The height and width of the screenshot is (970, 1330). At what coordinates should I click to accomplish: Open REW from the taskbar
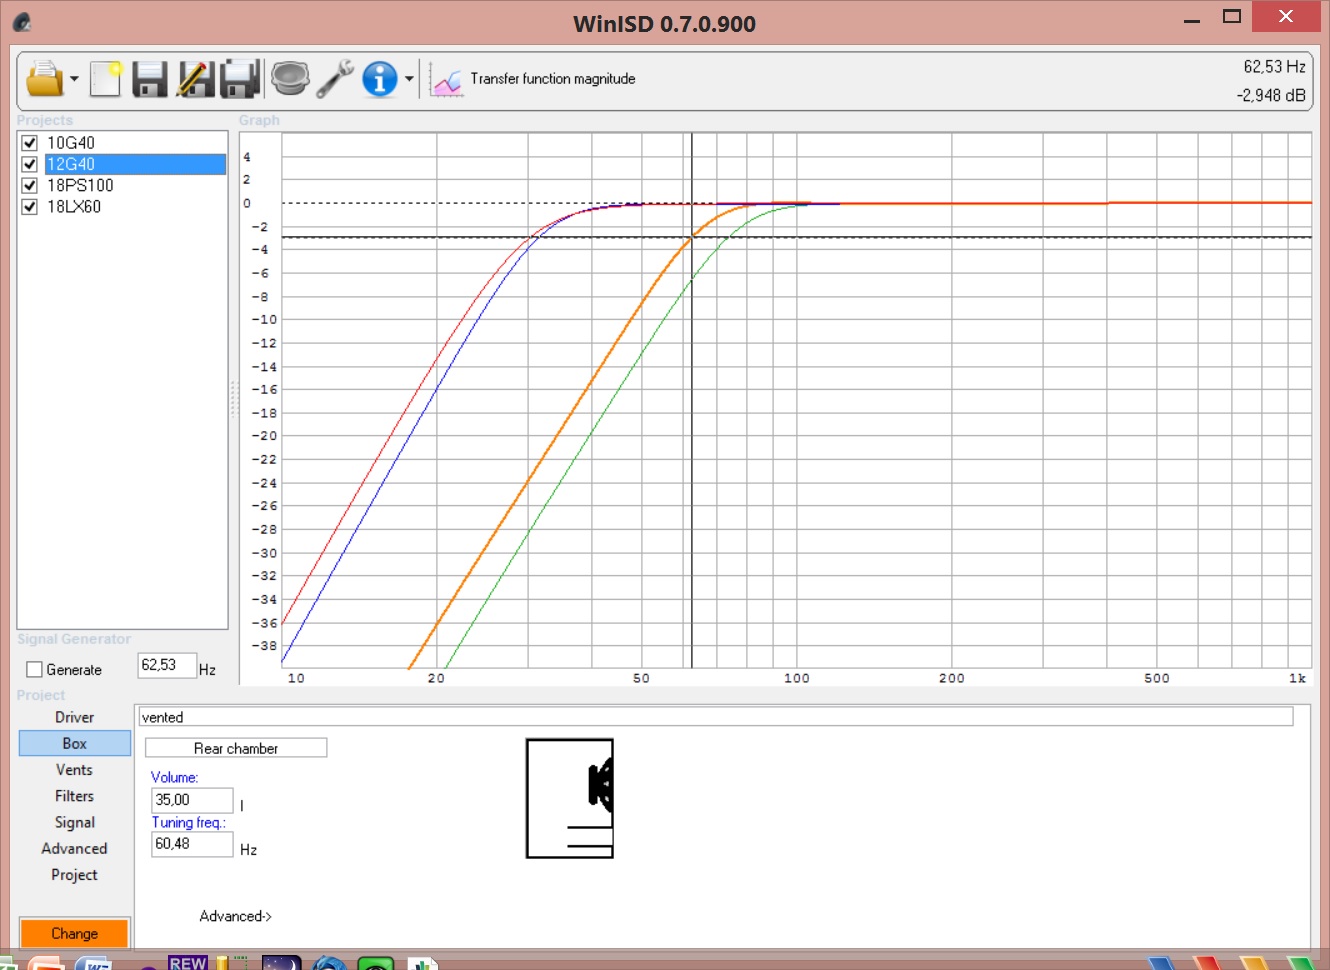(188, 962)
